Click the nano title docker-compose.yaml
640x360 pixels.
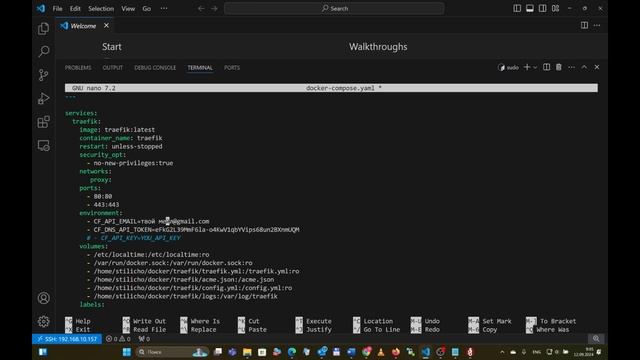[x=344, y=88]
